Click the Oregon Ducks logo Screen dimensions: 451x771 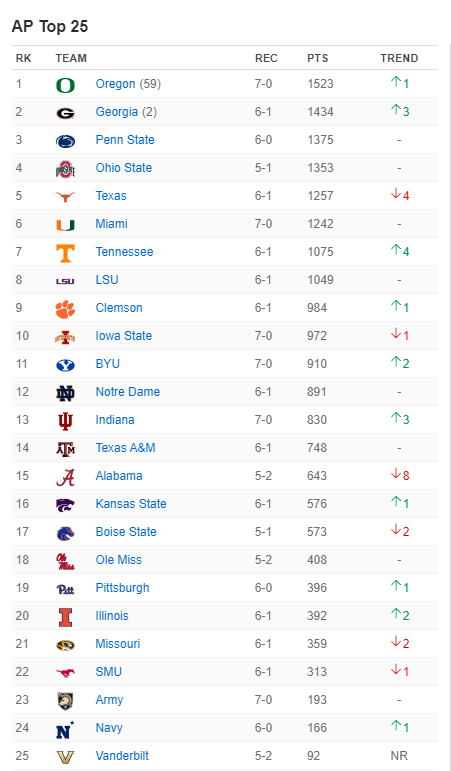pyautogui.click(x=65, y=85)
